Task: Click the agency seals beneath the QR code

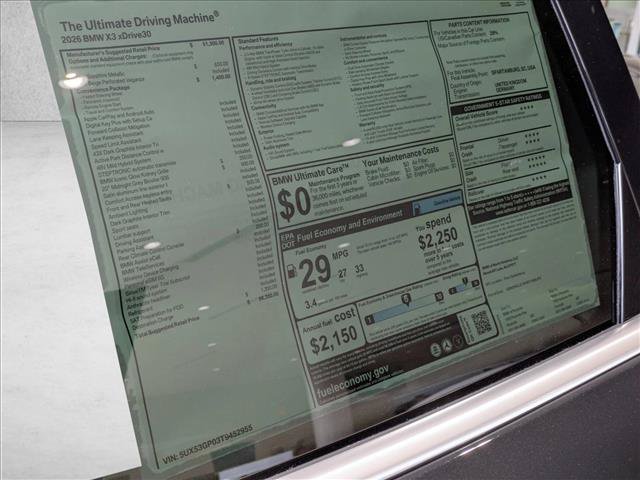Action: click(447, 347)
